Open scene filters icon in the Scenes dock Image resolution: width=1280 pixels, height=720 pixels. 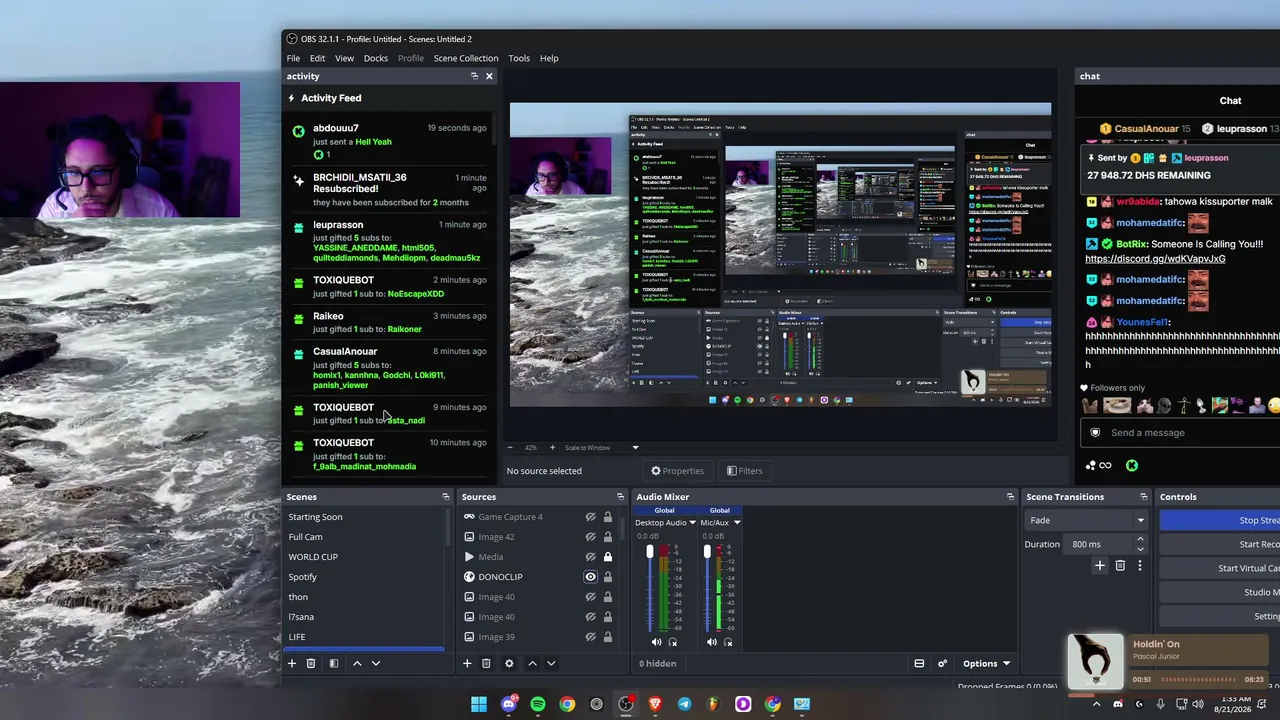(334, 663)
